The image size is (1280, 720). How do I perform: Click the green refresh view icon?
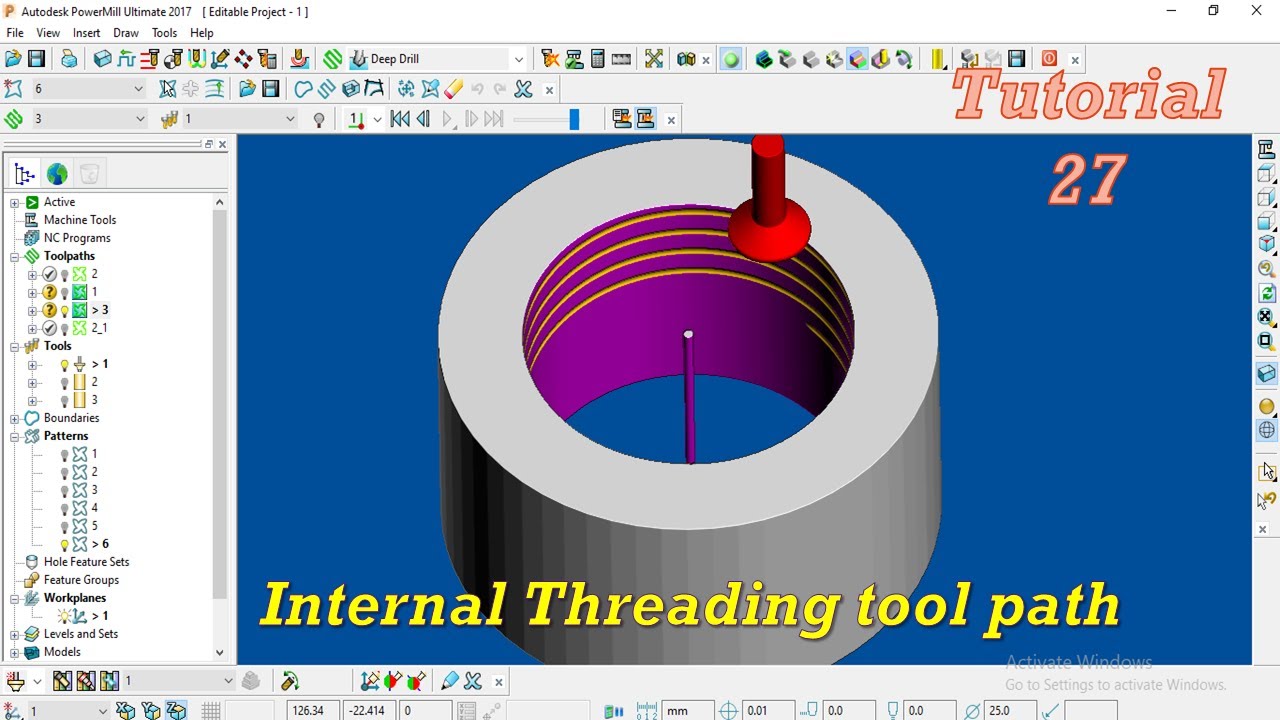pos(1267,293)
